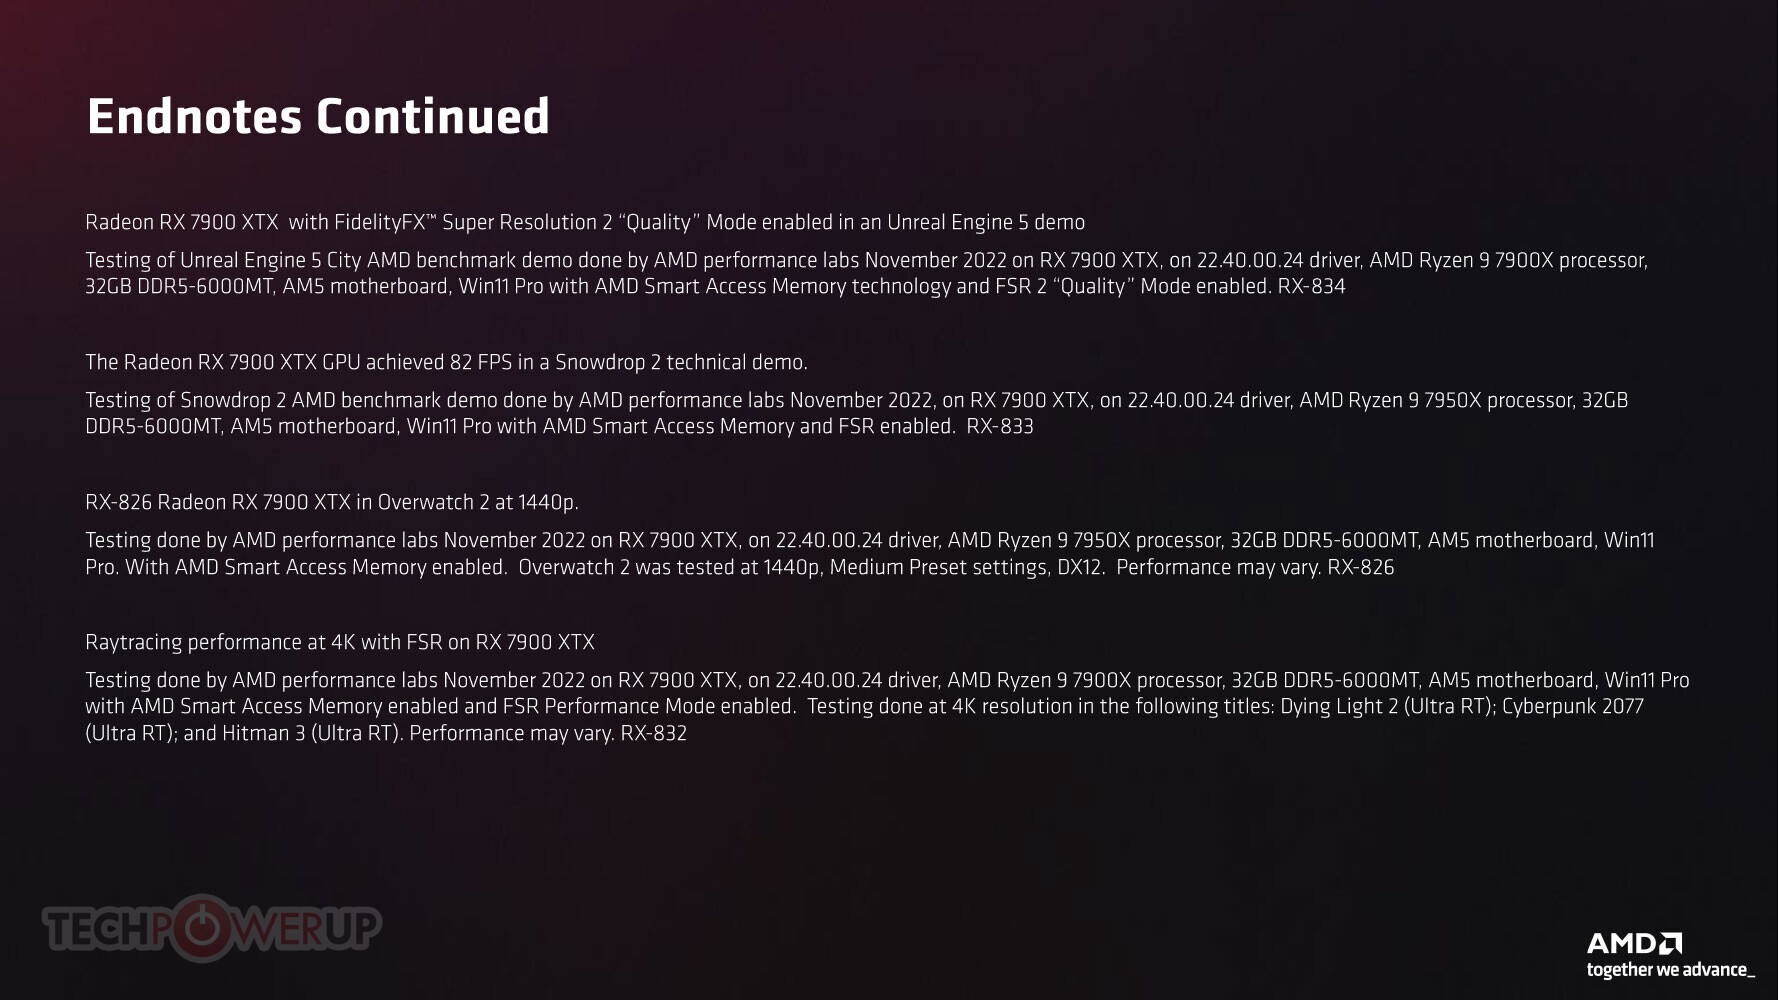Click the Raytracing performance at 4K heading

pyautogui.click(x=340, y=642)
